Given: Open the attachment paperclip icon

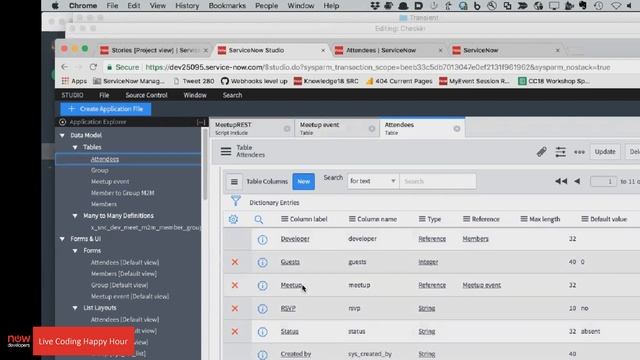Looking at the screenshot, I should (541, 152).
